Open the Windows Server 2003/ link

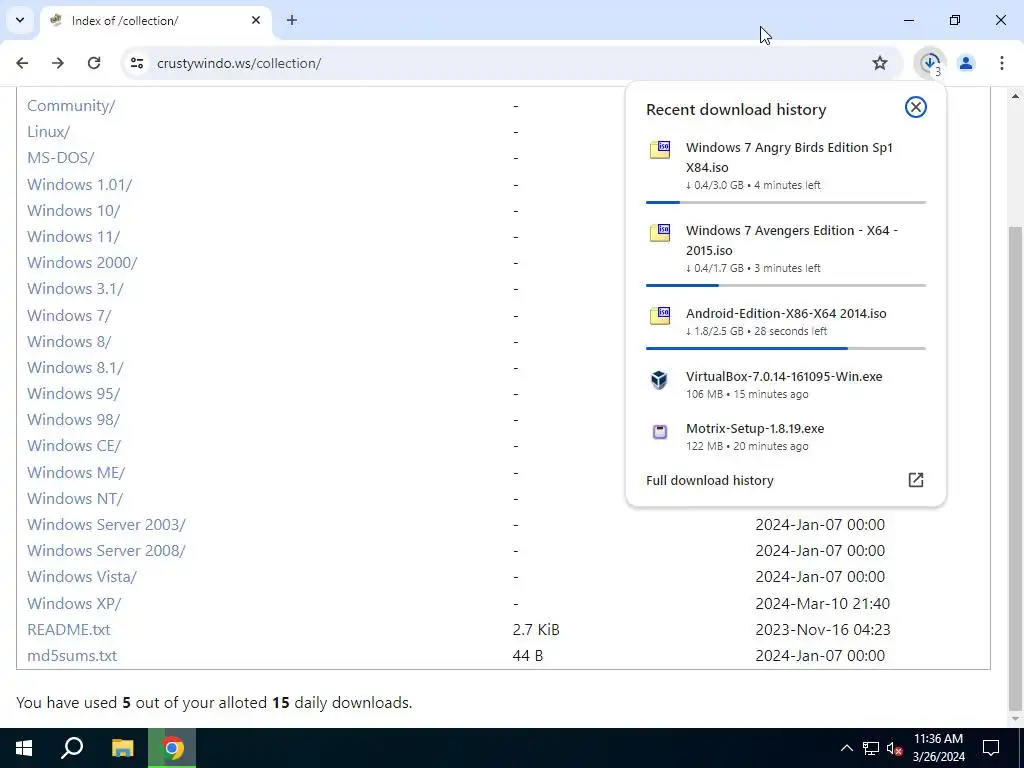pos(106,525)
